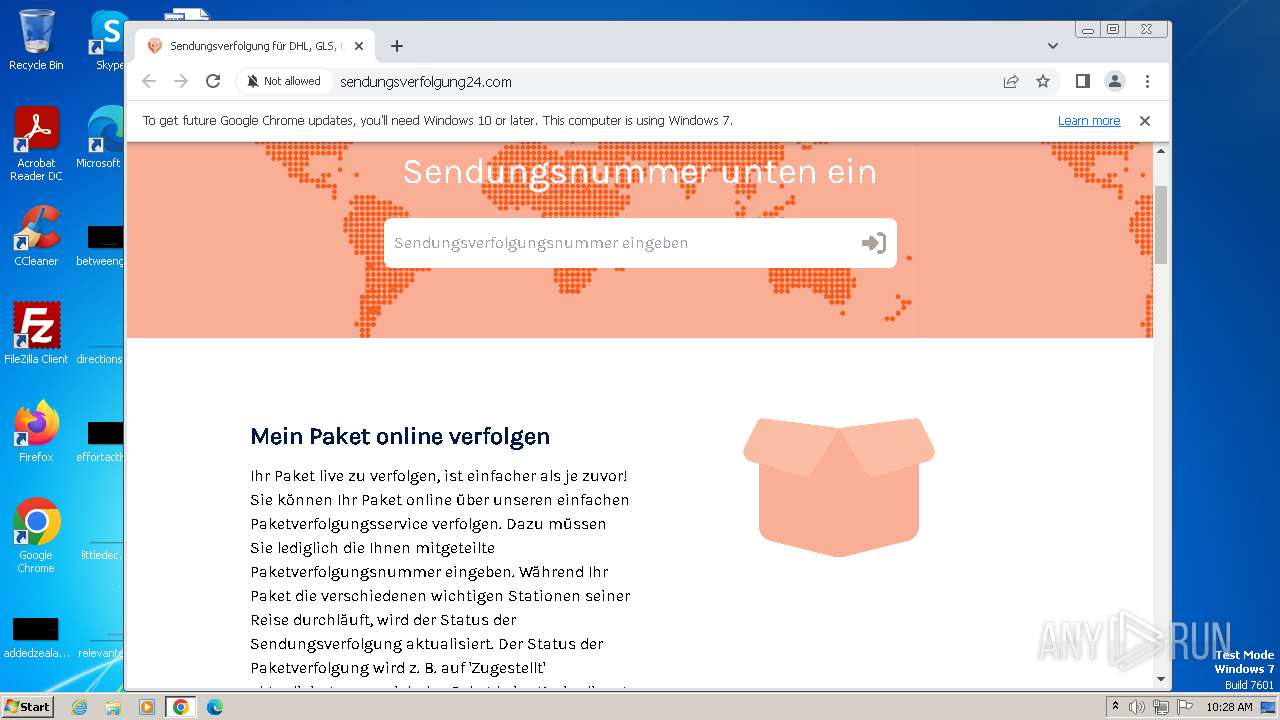Click the 10:28 AM clock

pyautogui.click(x=1229, y=707)
